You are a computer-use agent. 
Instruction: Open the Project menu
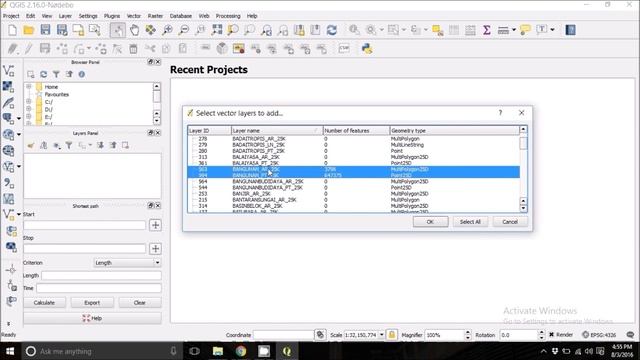point(11,16)
